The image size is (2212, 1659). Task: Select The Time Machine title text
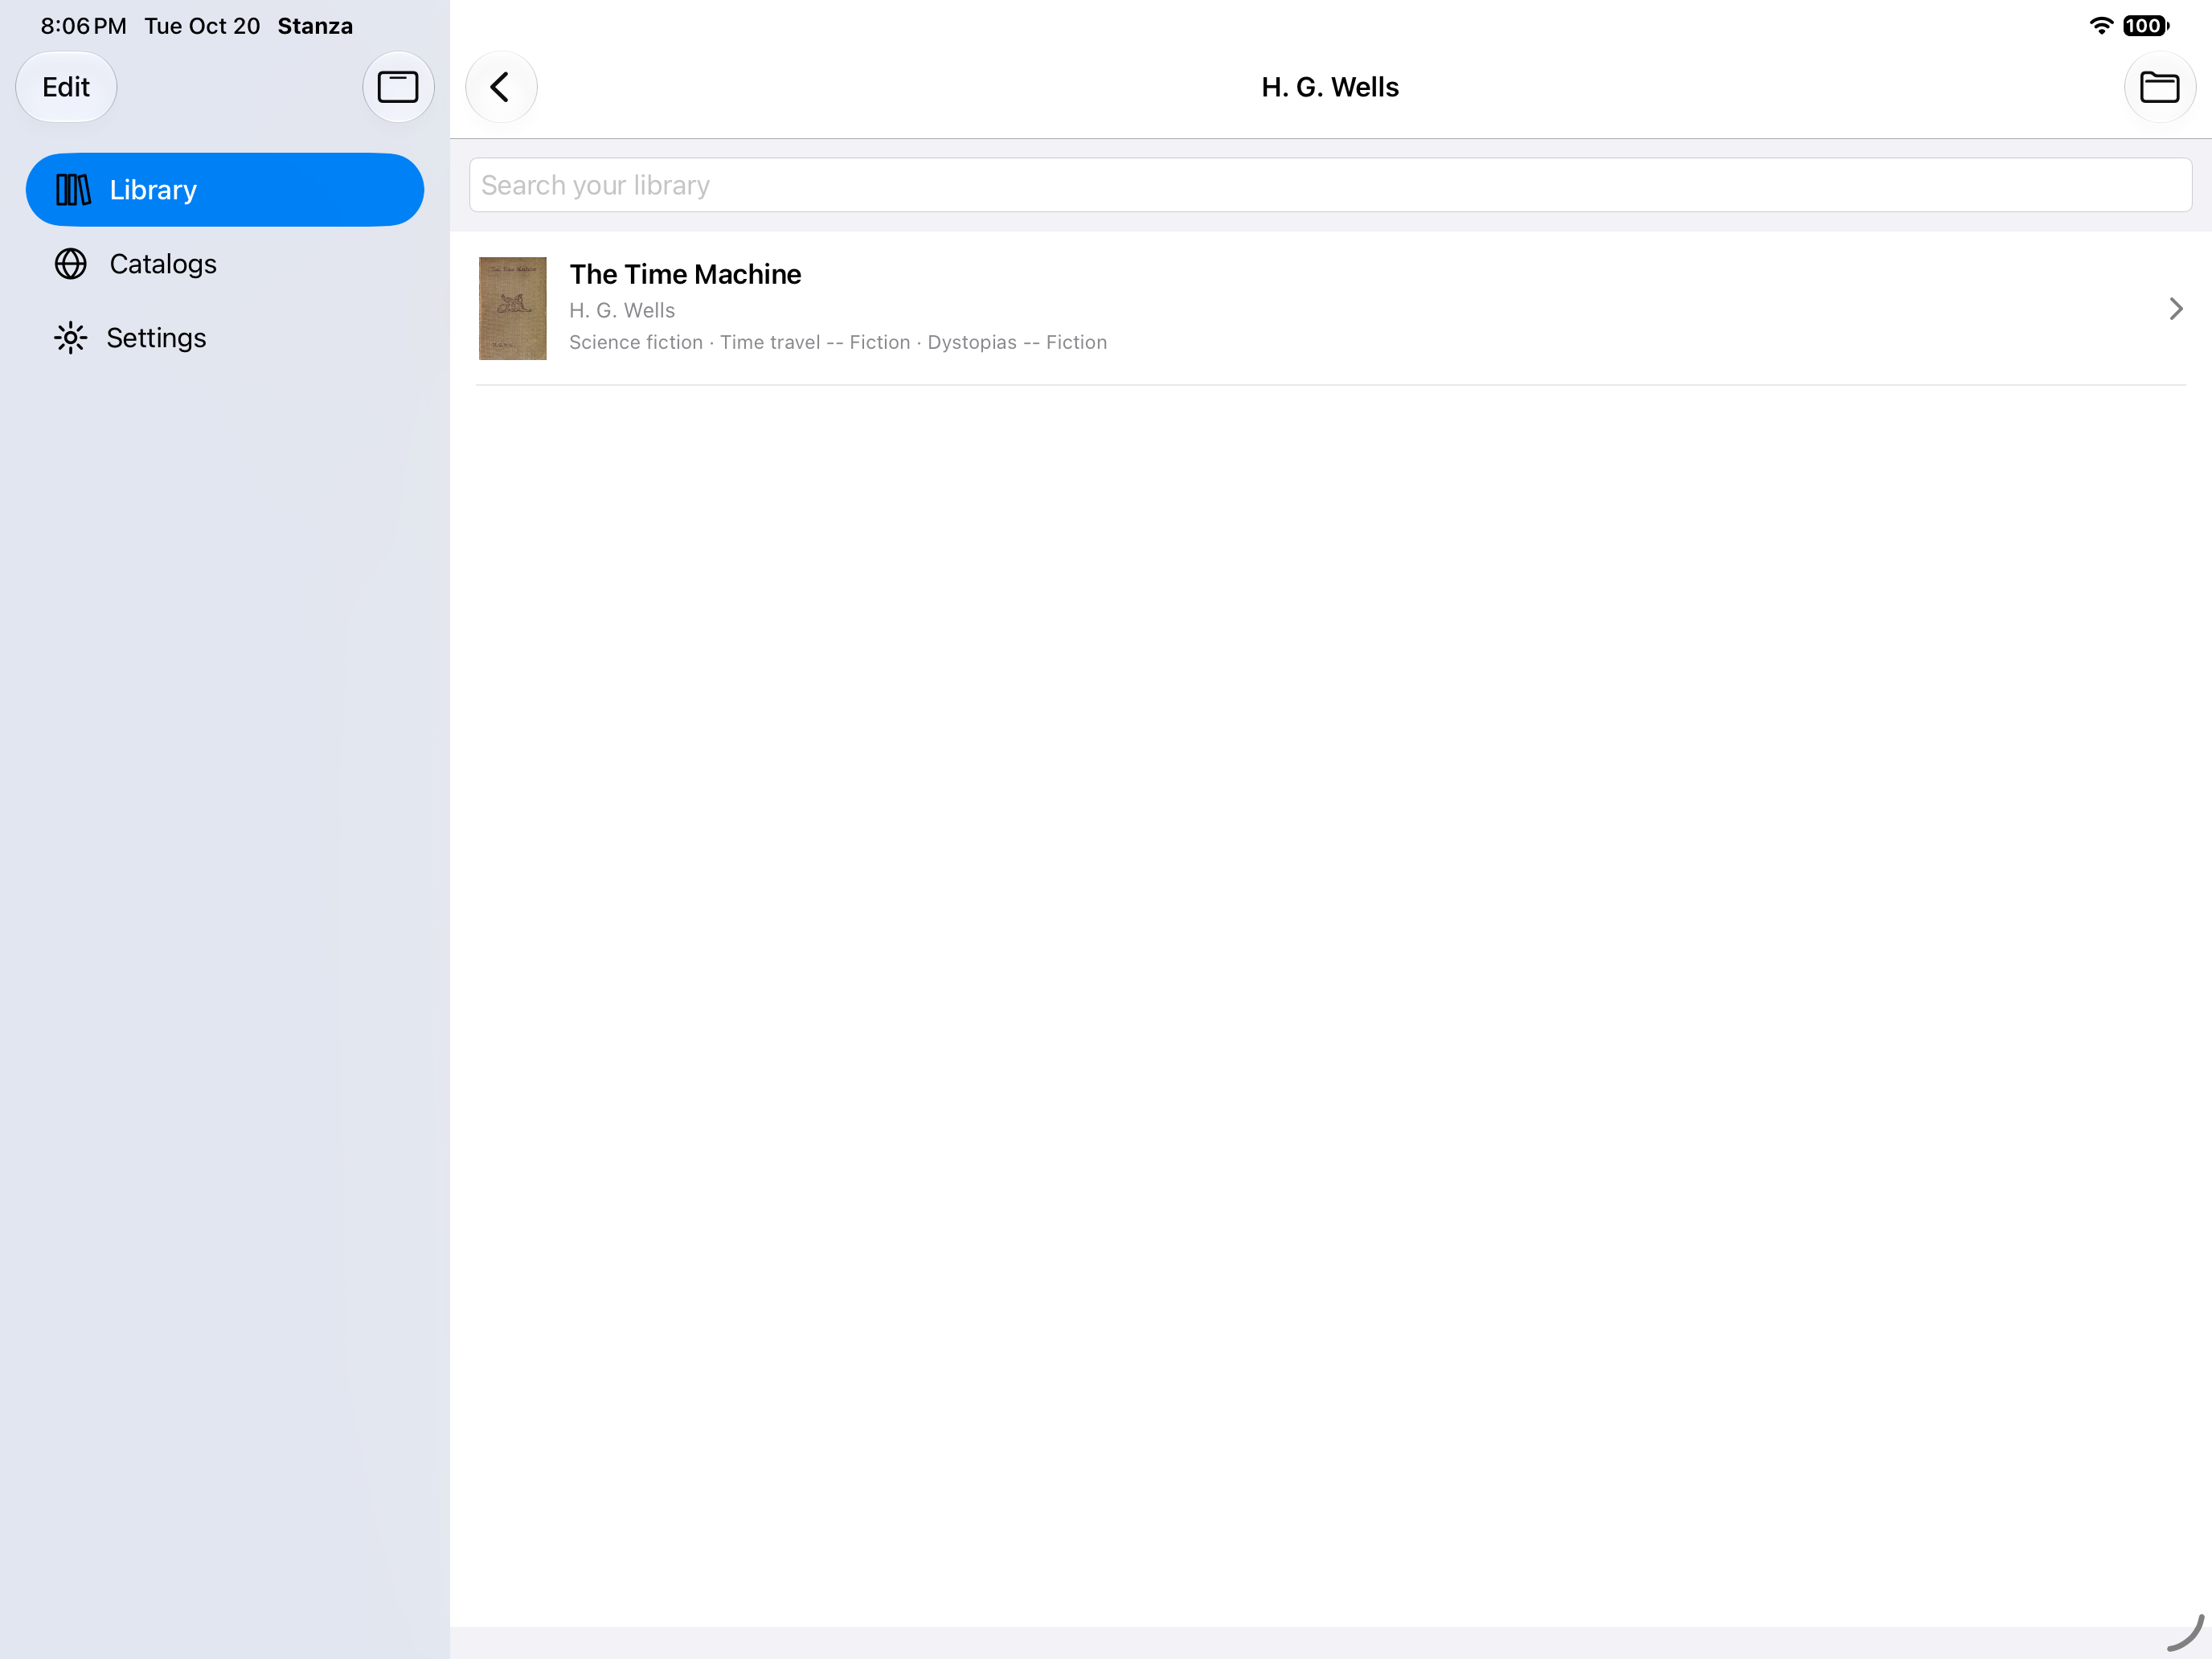coord(685,274)
